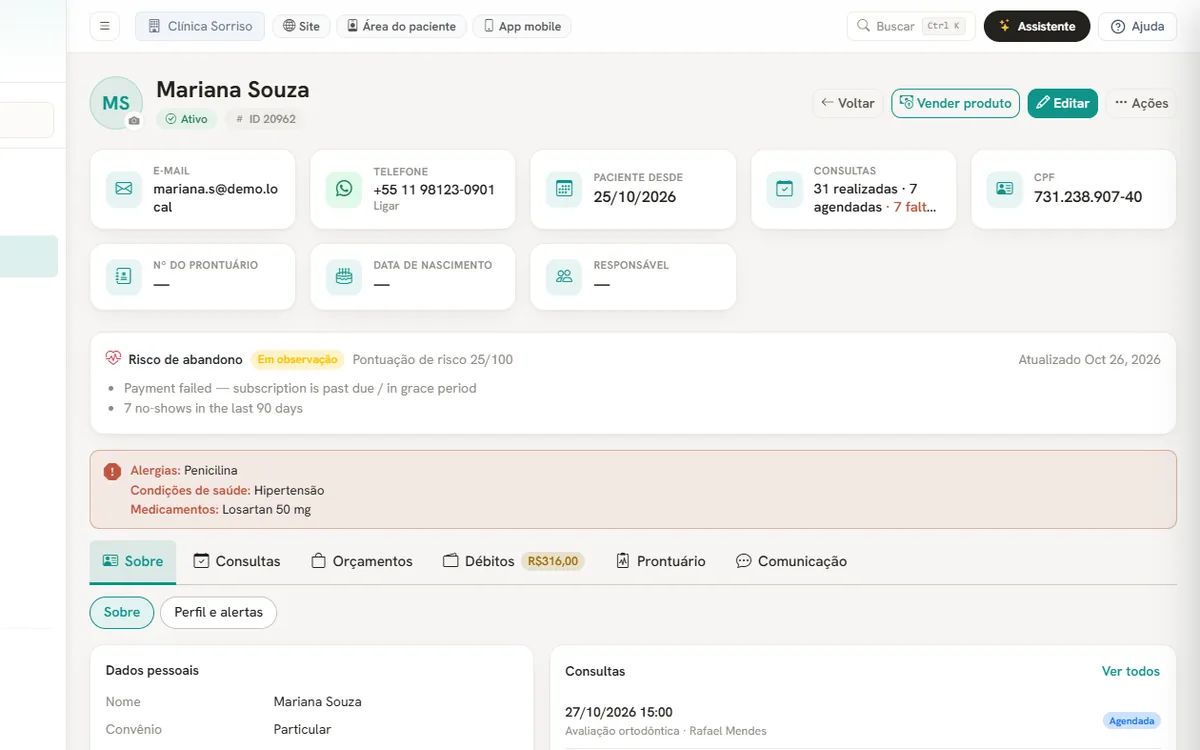Click Vender produto button
This screenshot has width=1200, height=750.
955,103
